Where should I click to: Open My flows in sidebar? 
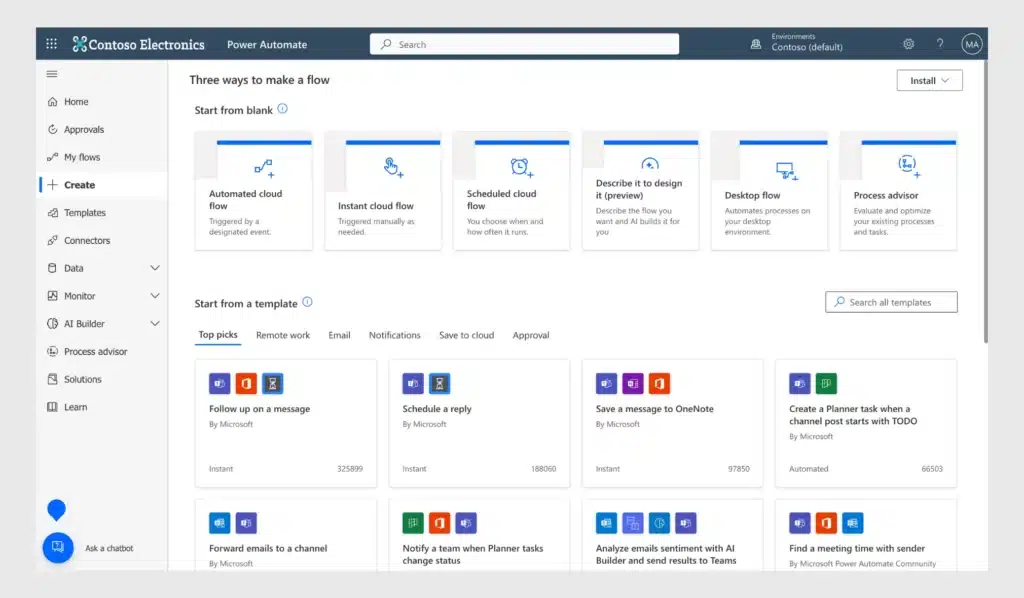[82, 157]
